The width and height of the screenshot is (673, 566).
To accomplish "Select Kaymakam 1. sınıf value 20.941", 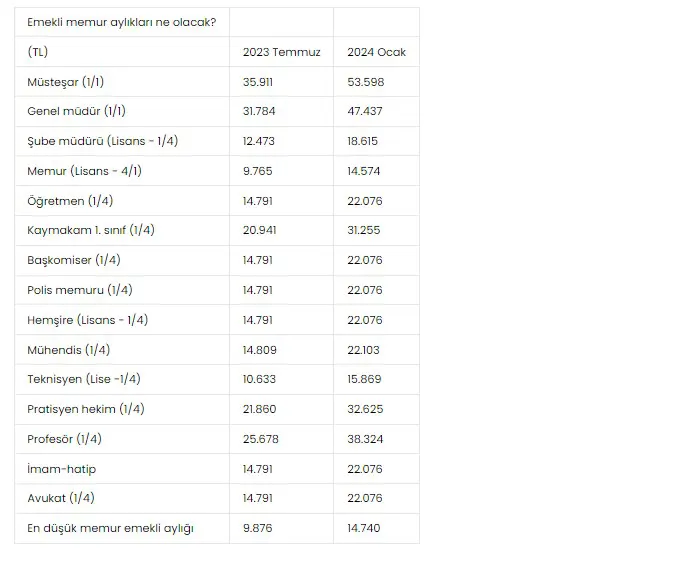I will pyautogui.click(x=259, y=230).
